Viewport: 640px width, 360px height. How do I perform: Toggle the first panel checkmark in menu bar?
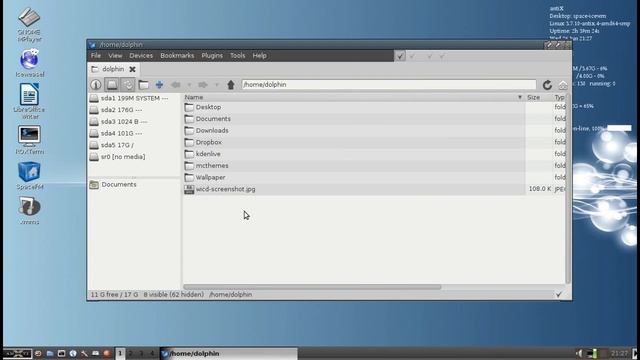400,56
